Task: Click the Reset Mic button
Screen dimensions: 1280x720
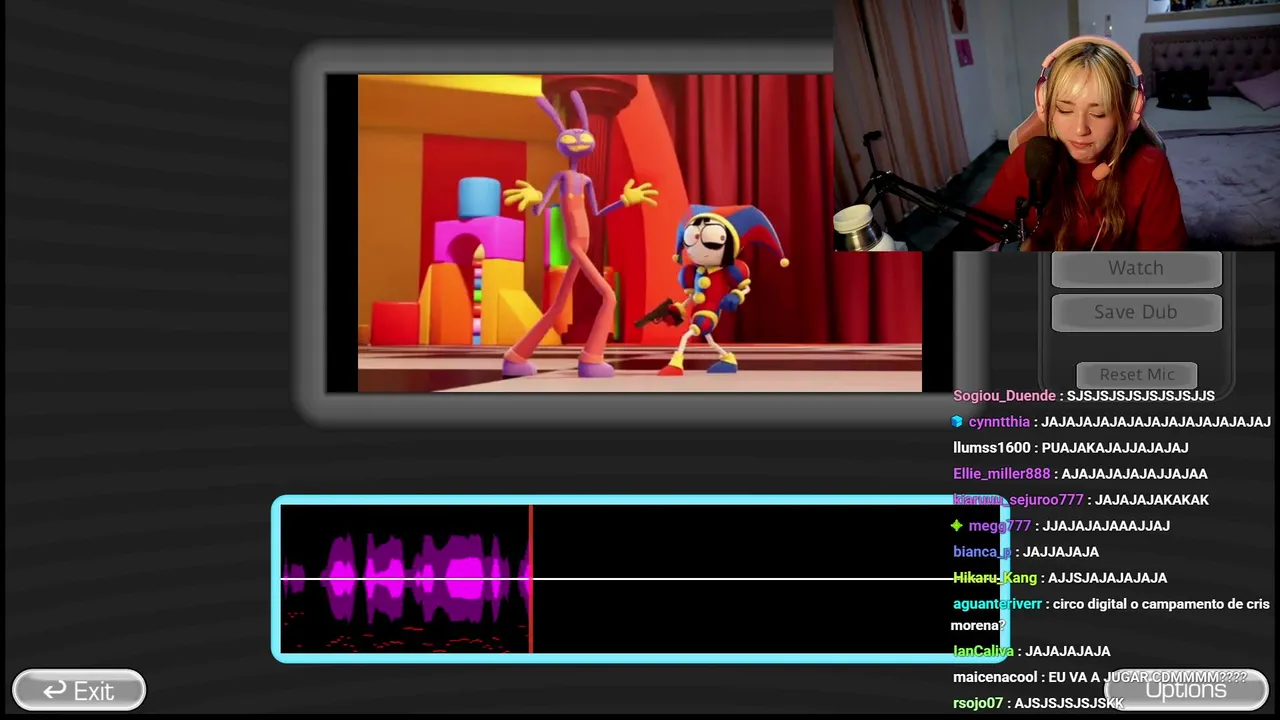Action: (x=1137, y=374)
